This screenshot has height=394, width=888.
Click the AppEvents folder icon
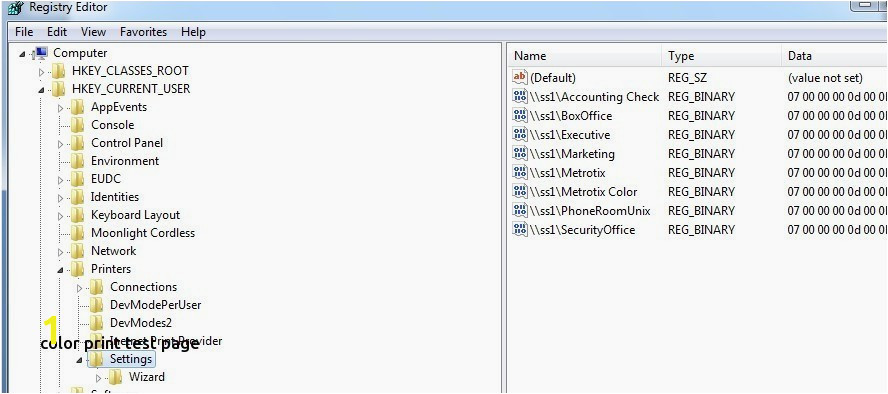tap(78, 107)
